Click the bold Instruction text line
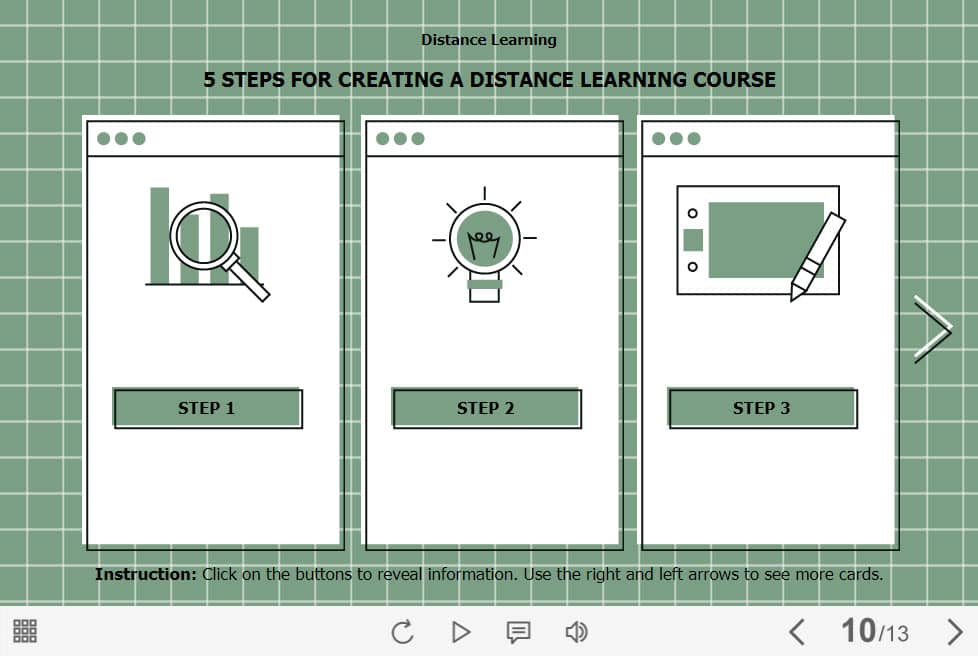The image size is (978, 656). pyautogui.click(x=489, y=574)
